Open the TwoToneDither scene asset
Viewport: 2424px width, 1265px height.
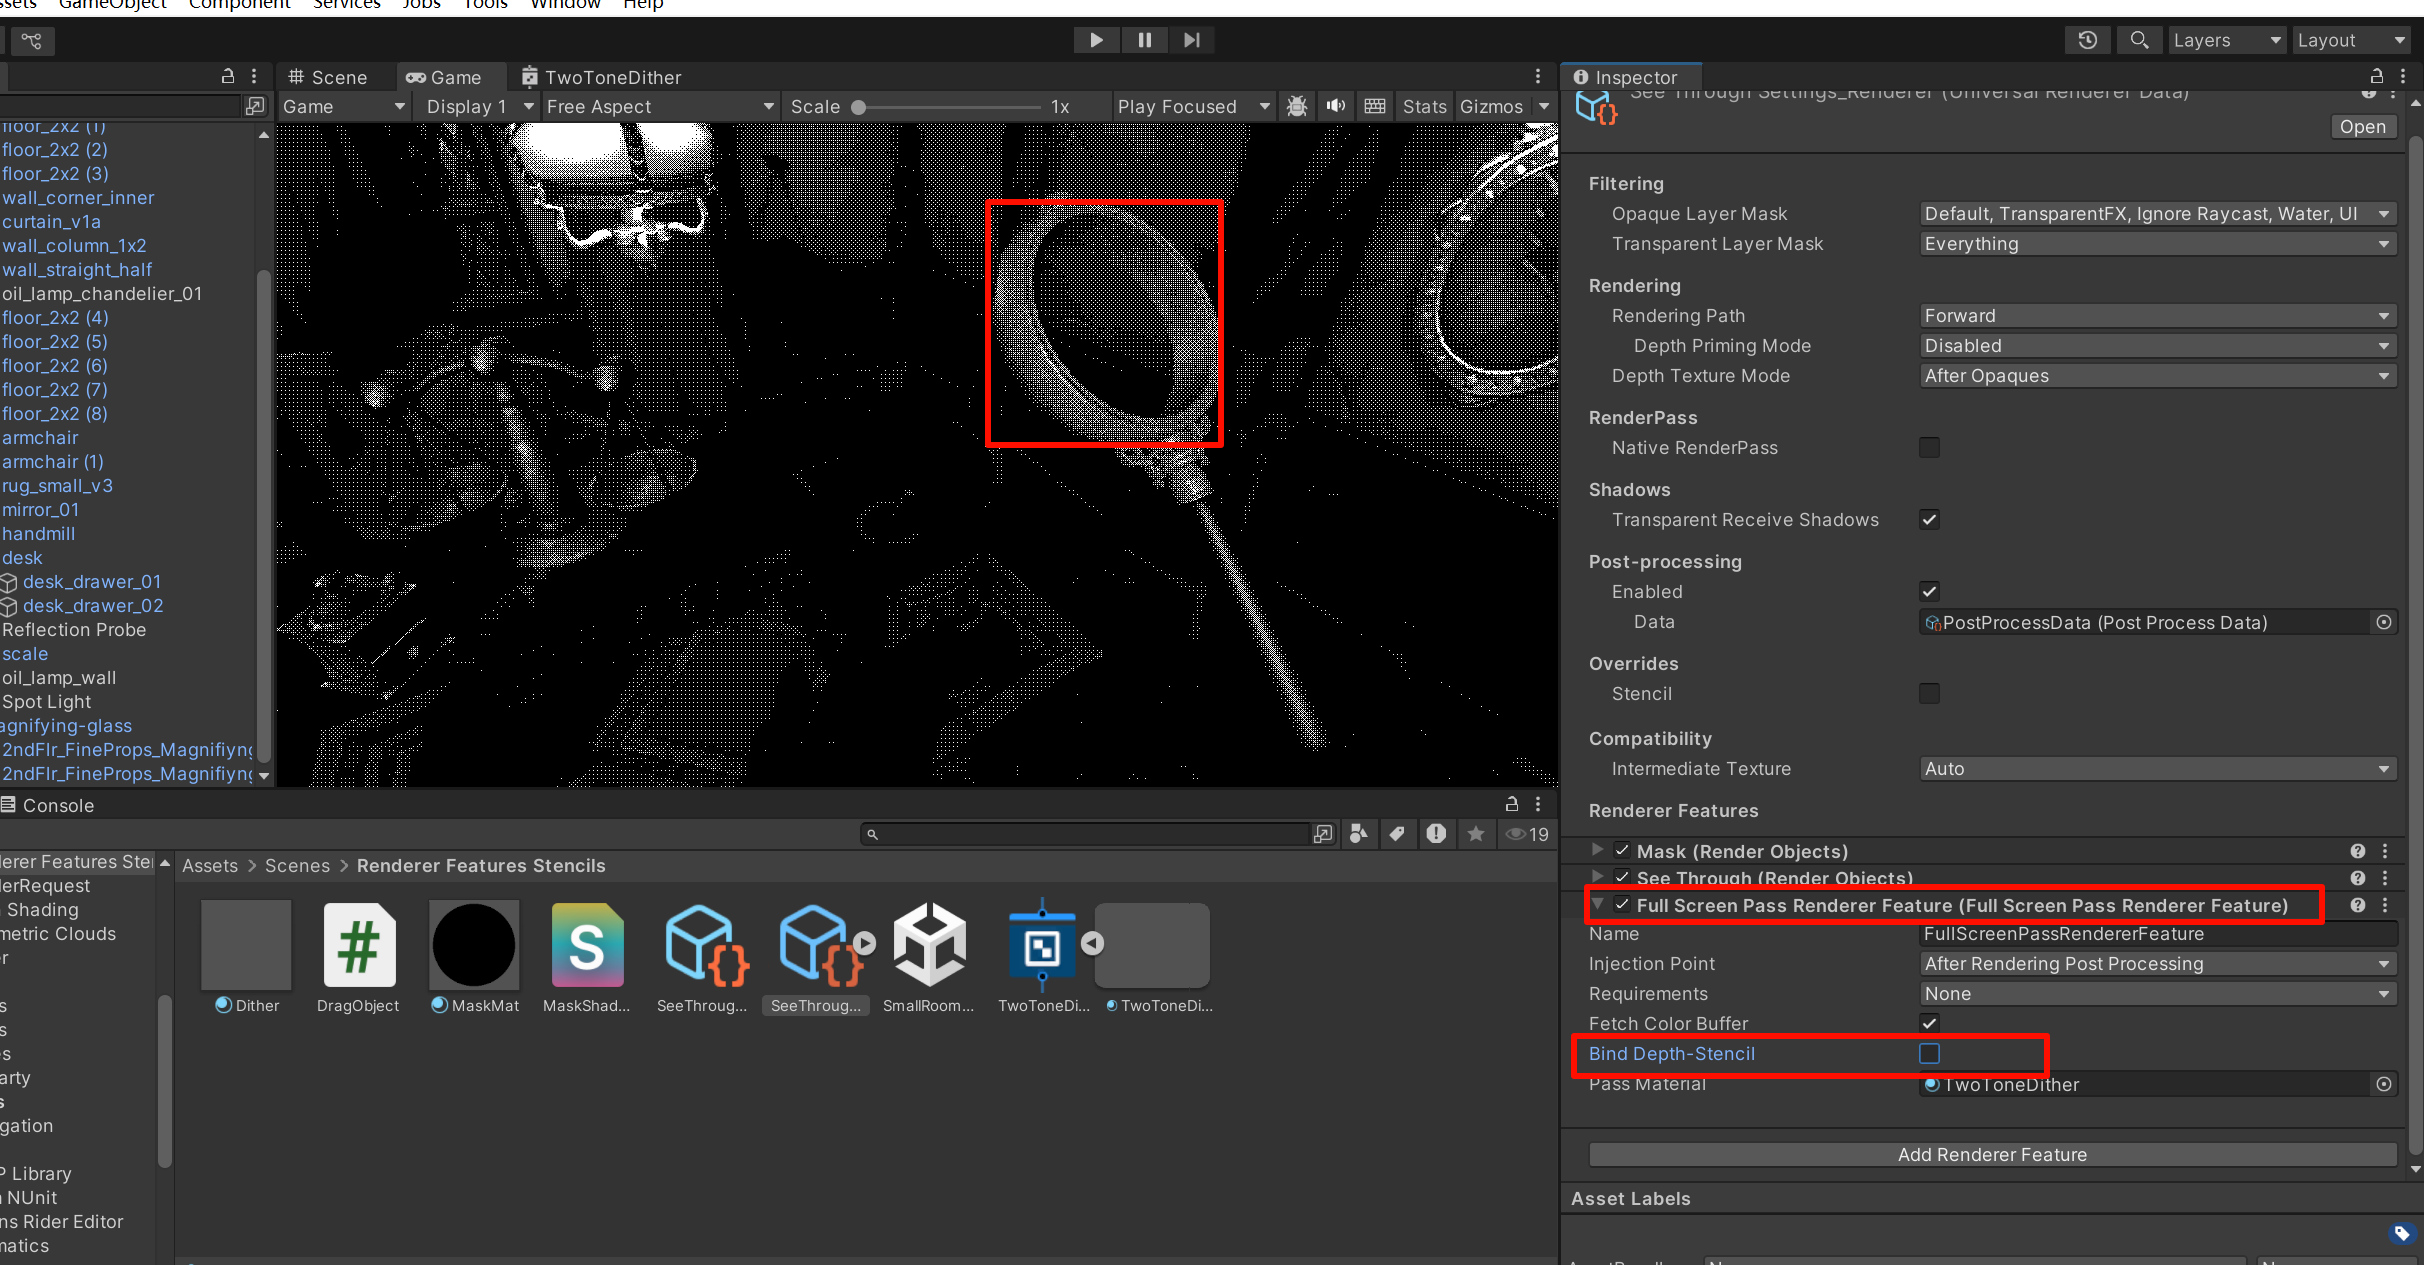1042,946
